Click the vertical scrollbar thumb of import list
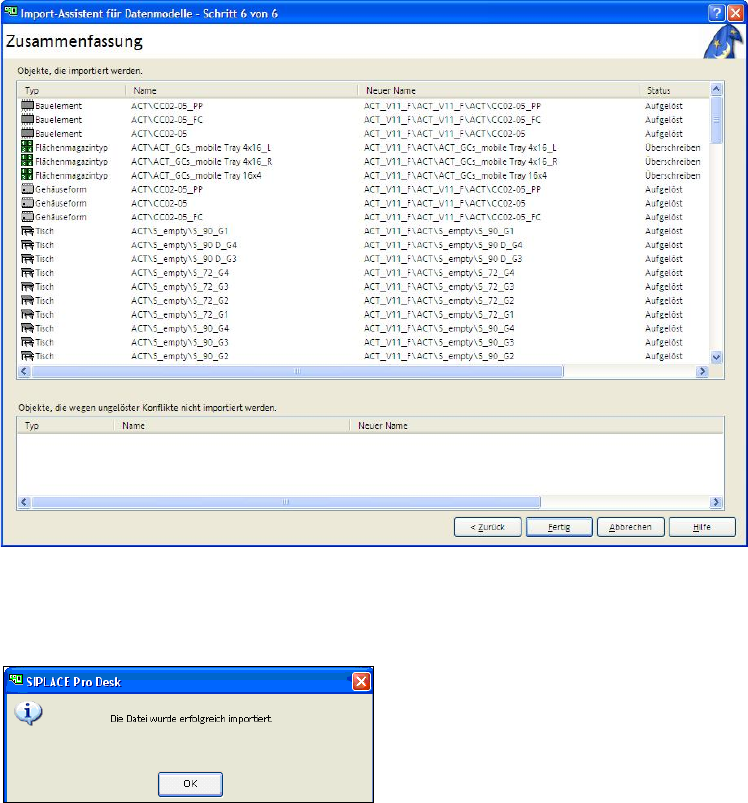The width and height of the screenshot is (748, 803). coord(716,120)
